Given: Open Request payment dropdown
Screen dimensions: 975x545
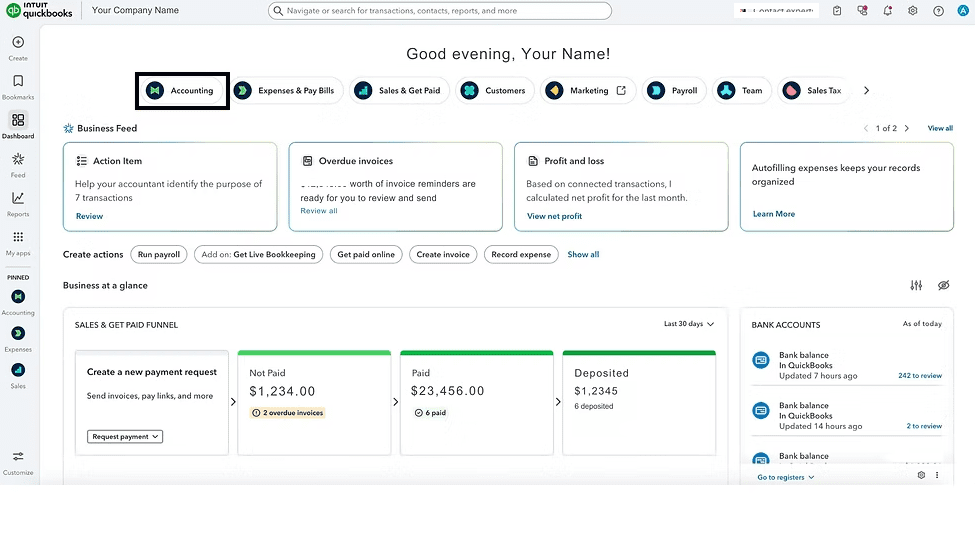Looking at the screenshot, I should (125, 437).
